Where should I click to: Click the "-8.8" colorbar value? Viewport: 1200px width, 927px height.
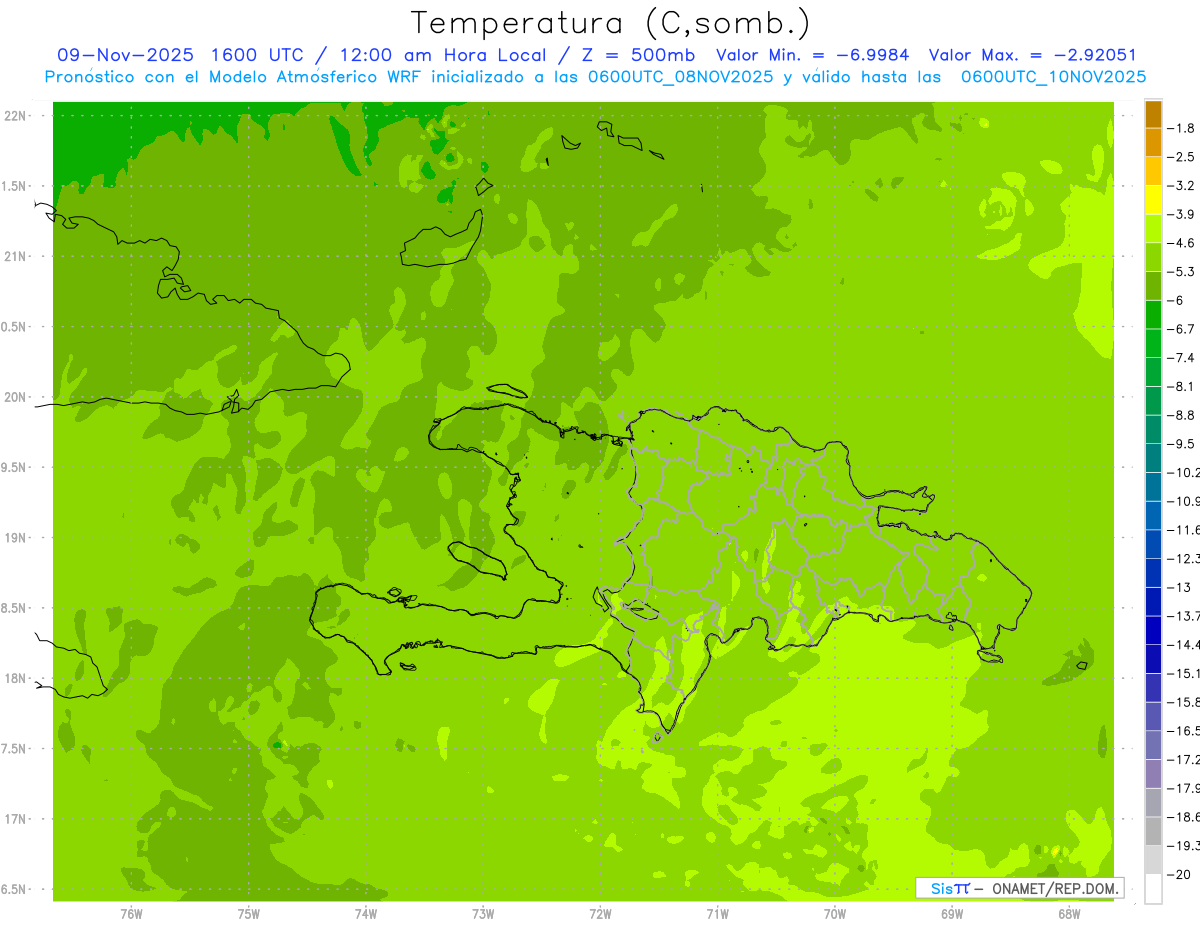tap(1183, 415)
